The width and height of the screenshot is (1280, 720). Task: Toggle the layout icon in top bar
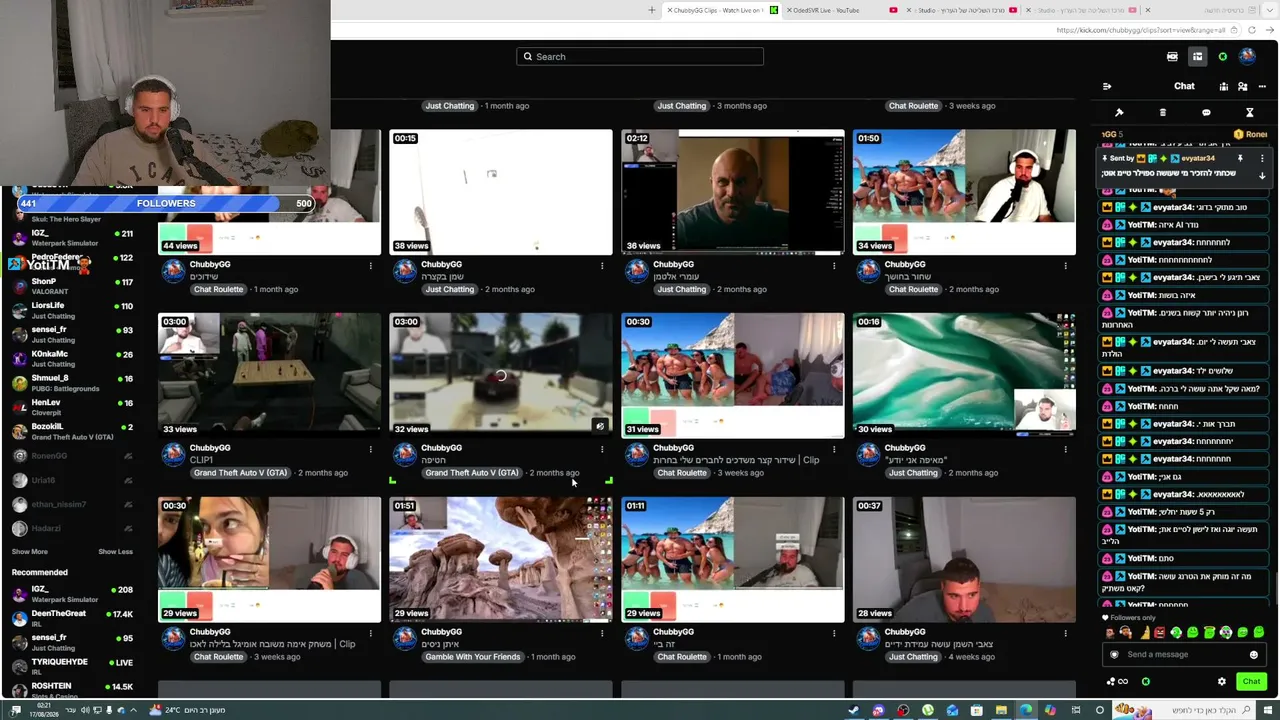click(x=1197, y=57)
